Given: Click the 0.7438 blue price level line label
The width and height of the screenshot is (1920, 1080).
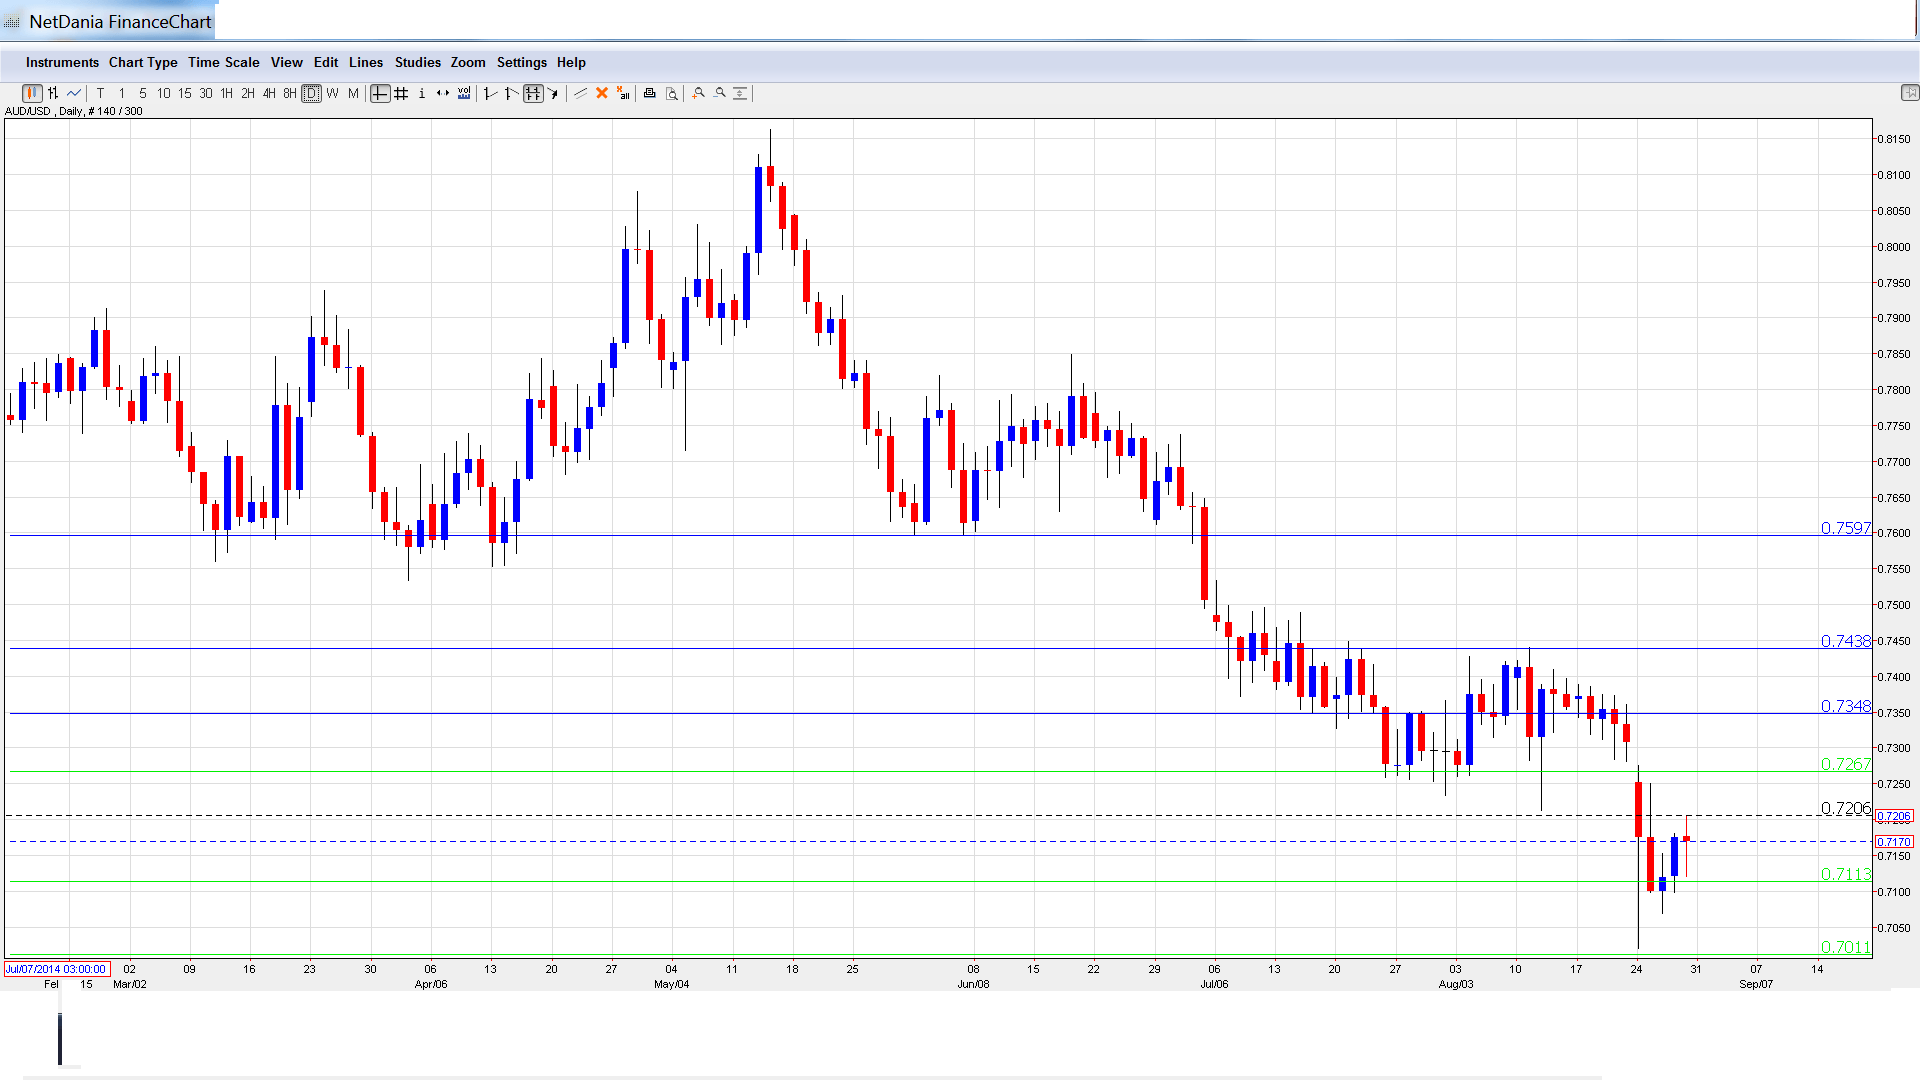Looking at the screenshot, I should click(1845, 641).
